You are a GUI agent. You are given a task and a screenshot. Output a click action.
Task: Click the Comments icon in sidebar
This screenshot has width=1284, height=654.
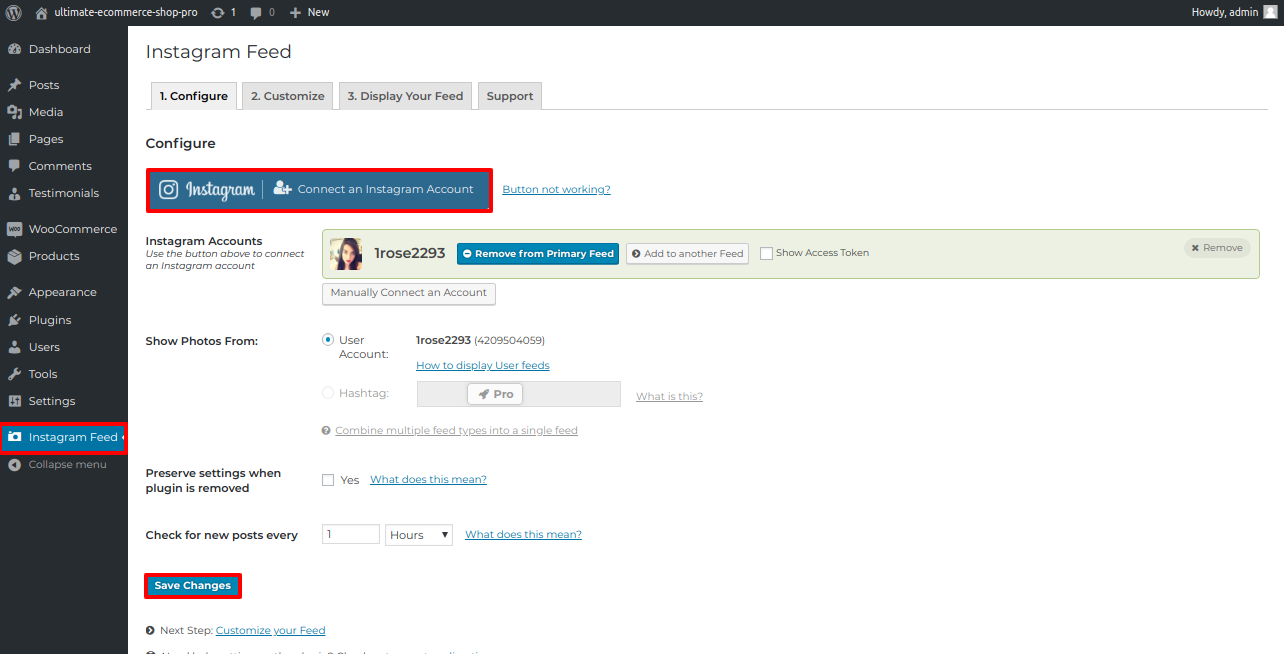pos(14,166)
